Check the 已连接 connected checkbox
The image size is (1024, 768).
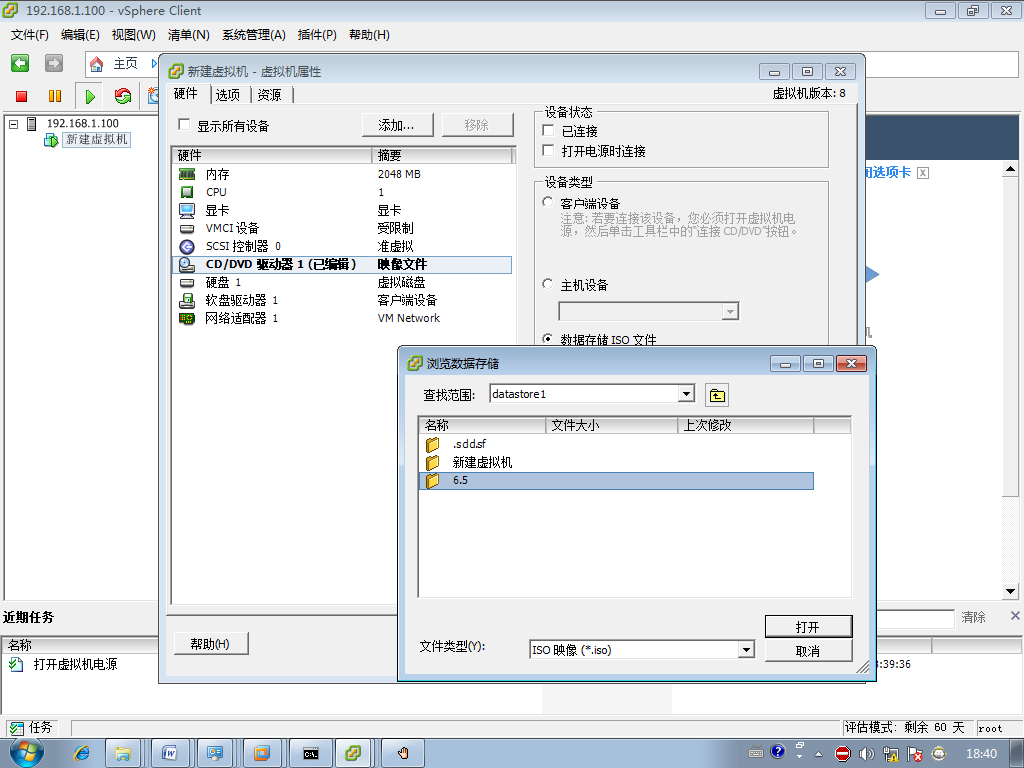coord(549,131)
